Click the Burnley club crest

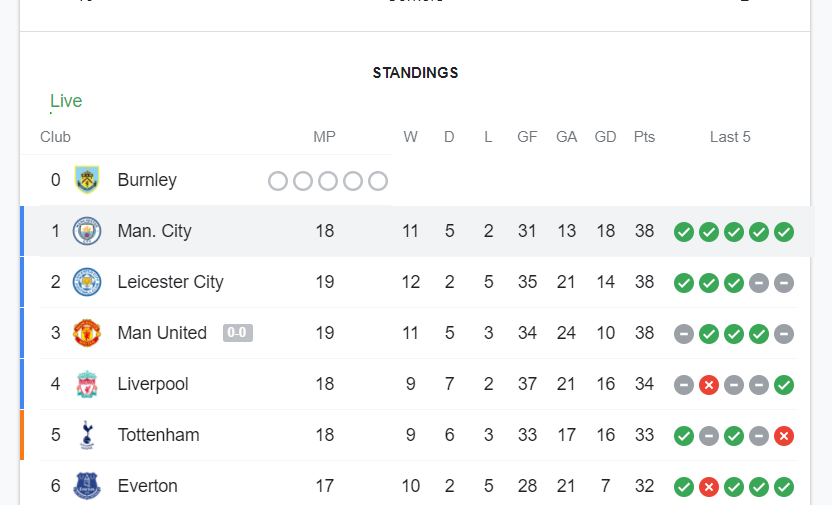[x=87, y=180]
